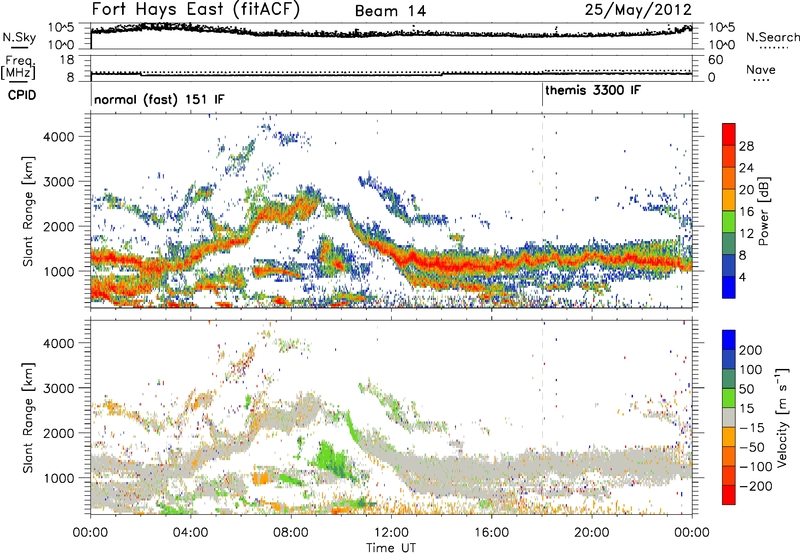Click the '4000' tick in the power panel

58,137
